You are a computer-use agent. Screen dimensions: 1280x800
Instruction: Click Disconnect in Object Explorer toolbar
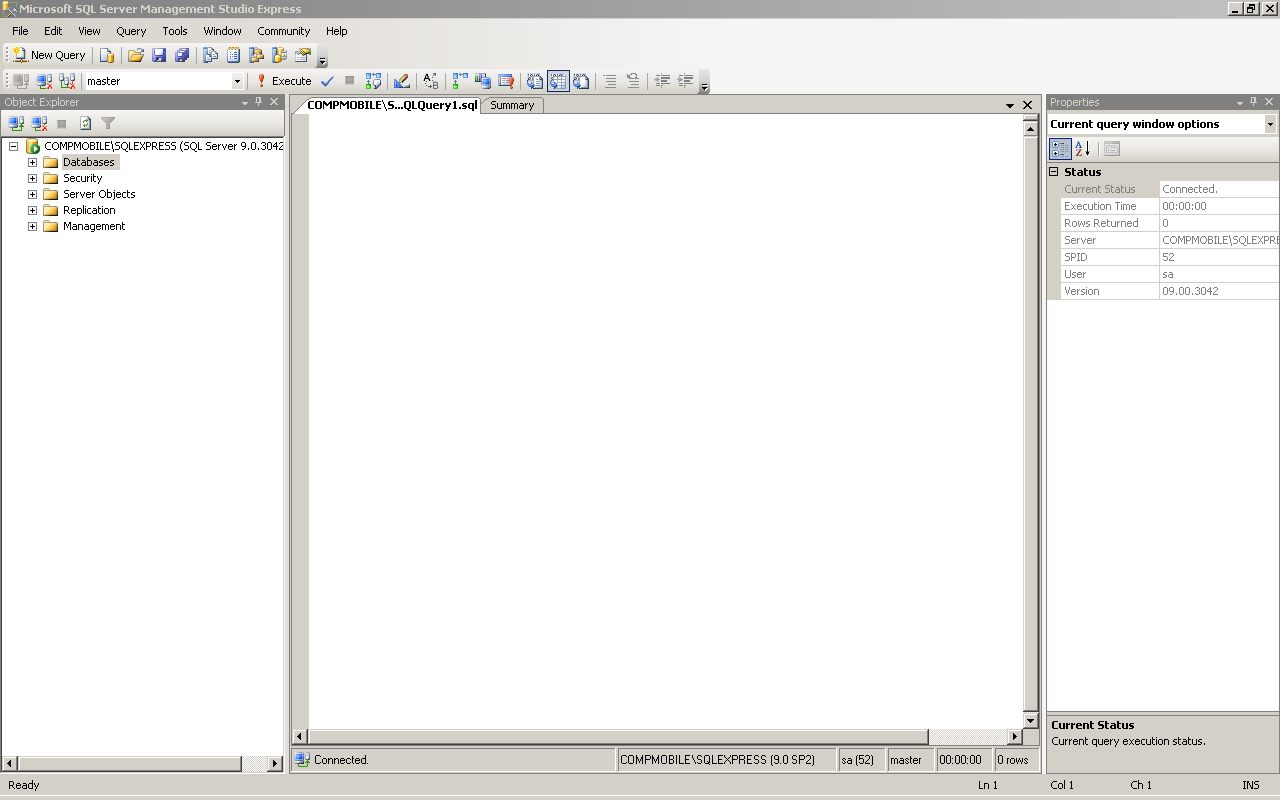39,123
